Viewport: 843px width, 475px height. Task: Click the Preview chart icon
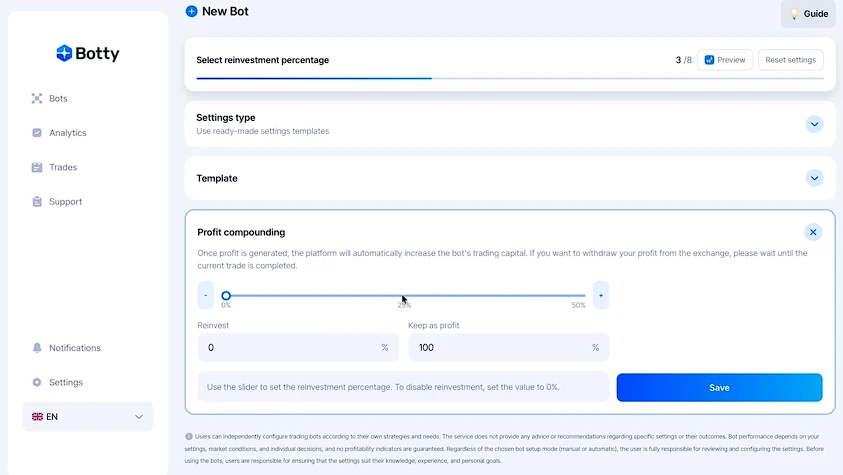709,60
